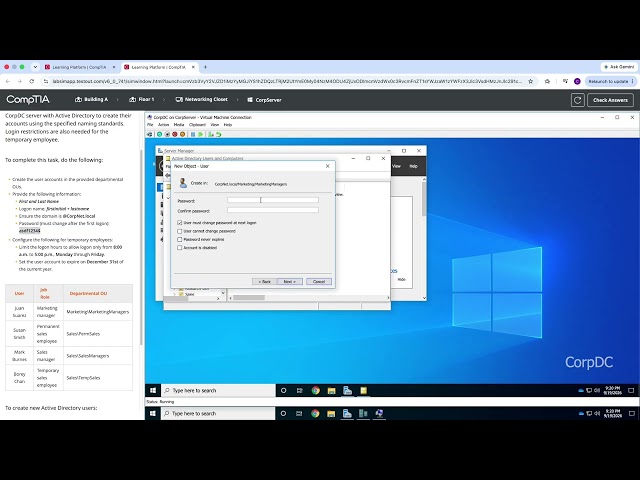
Task: Click Chrome on the host taskbar below Status bar
Action: (x=315, y=413)
